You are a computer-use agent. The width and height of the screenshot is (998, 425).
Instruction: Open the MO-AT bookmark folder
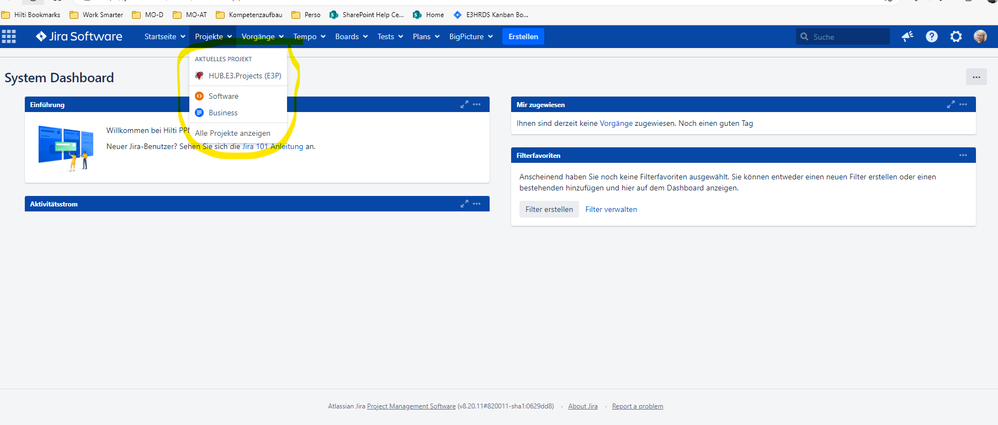[x=189, y=15]
